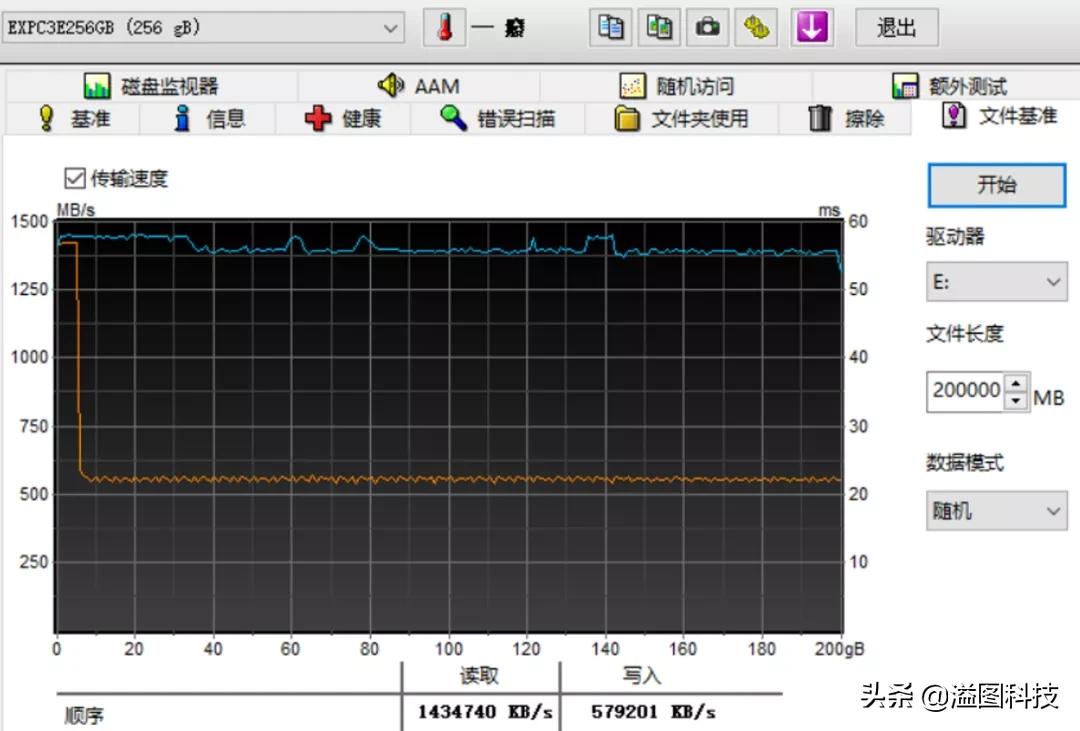Decrease file length with down spinner arrow

coord(1016,401)
